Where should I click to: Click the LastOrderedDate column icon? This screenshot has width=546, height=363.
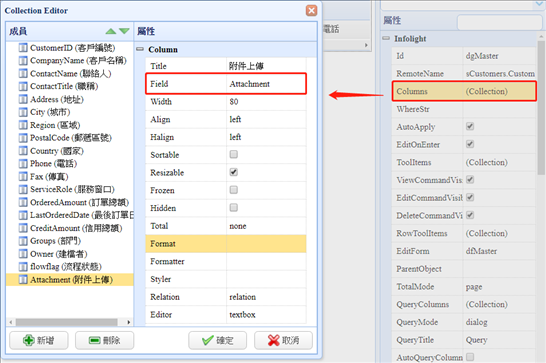point(23,215)
